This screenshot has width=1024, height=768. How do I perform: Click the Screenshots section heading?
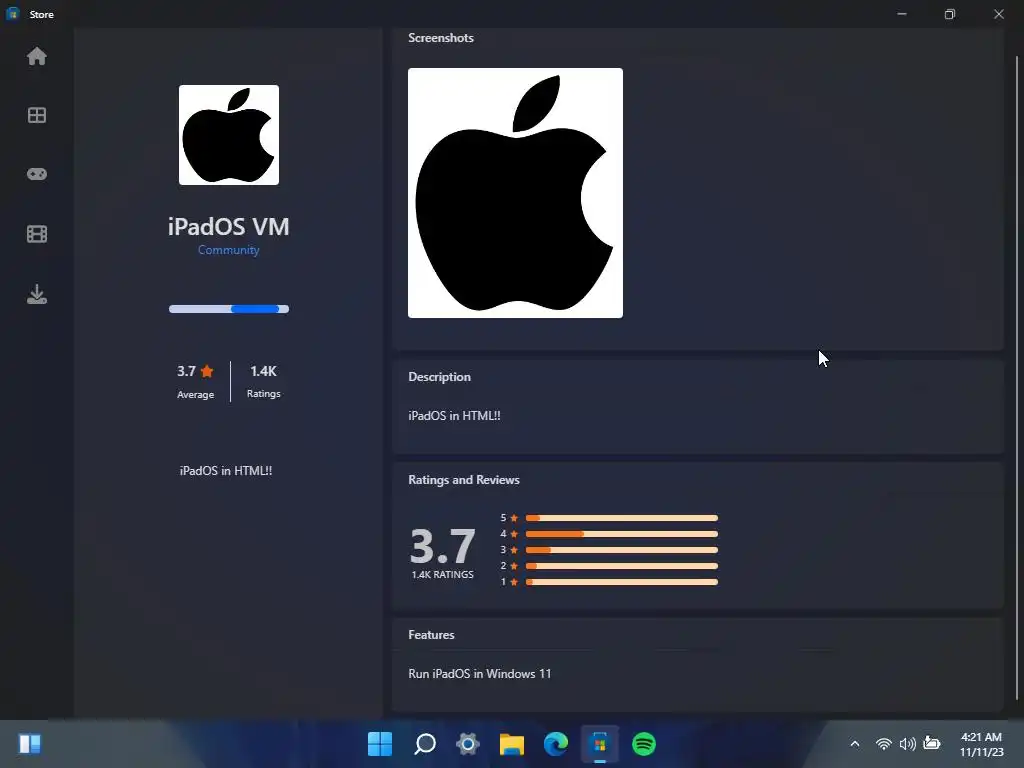(441, 38)
